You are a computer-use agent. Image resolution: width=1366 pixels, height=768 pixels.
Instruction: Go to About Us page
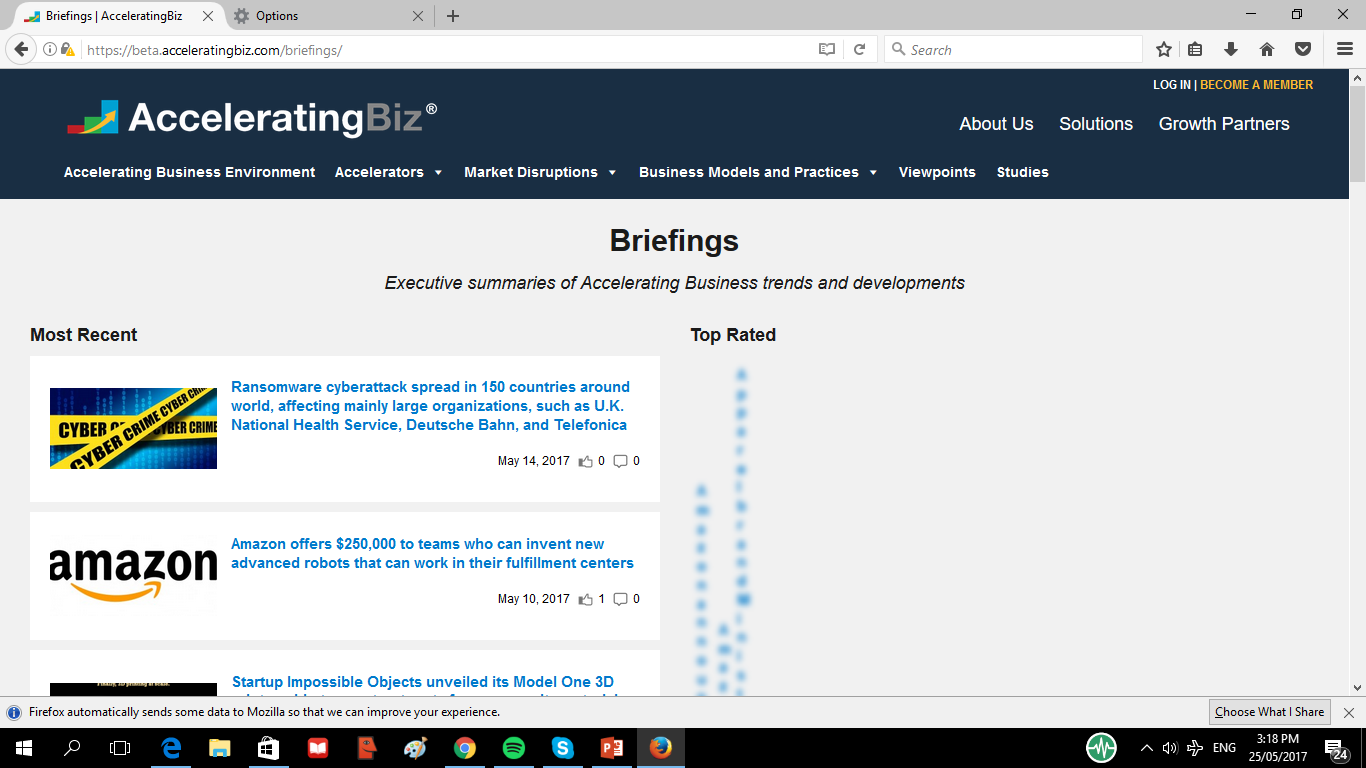point(996,124)
